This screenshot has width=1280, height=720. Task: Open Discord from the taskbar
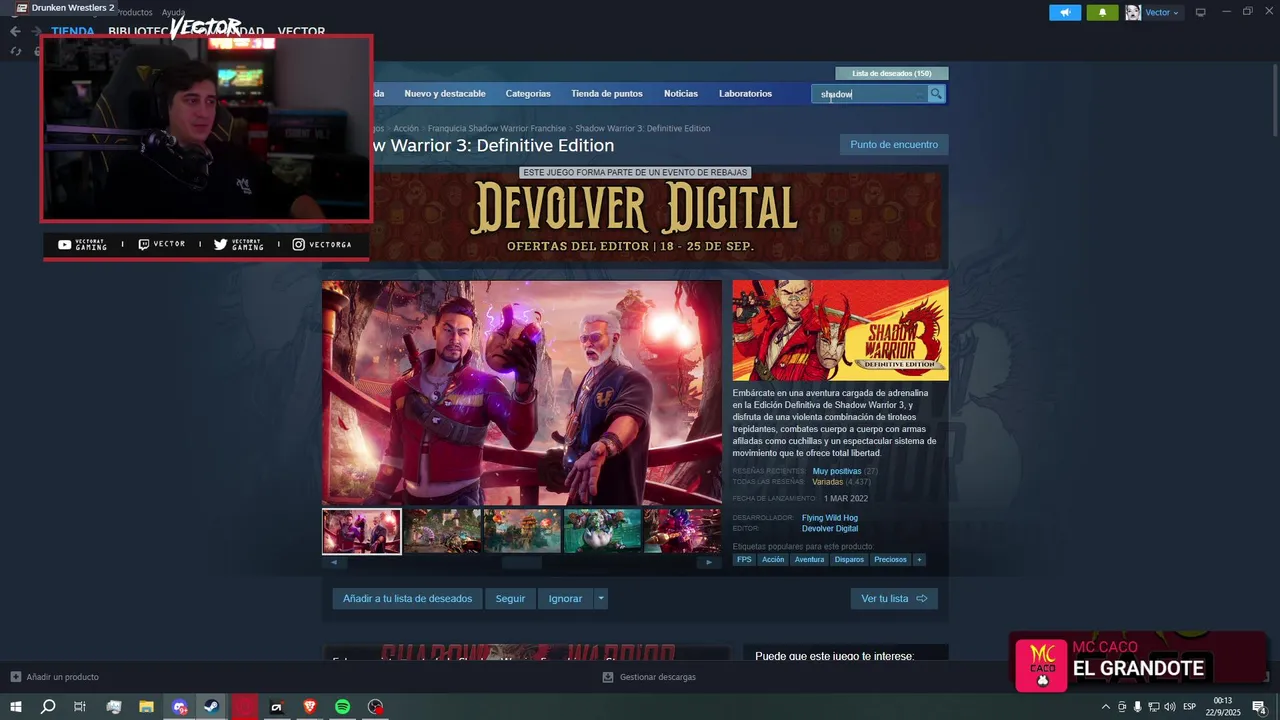pyautogui.click(x=179, y=707)
